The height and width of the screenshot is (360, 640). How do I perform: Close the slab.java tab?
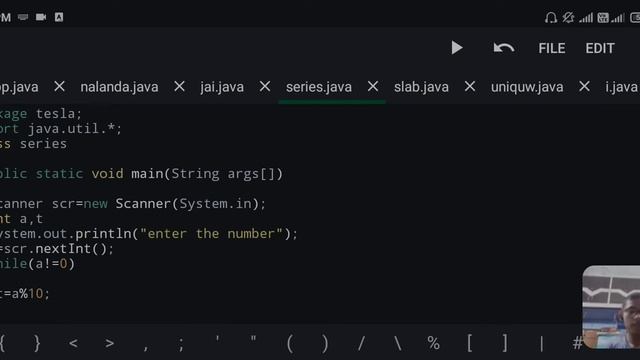point(470,87)
